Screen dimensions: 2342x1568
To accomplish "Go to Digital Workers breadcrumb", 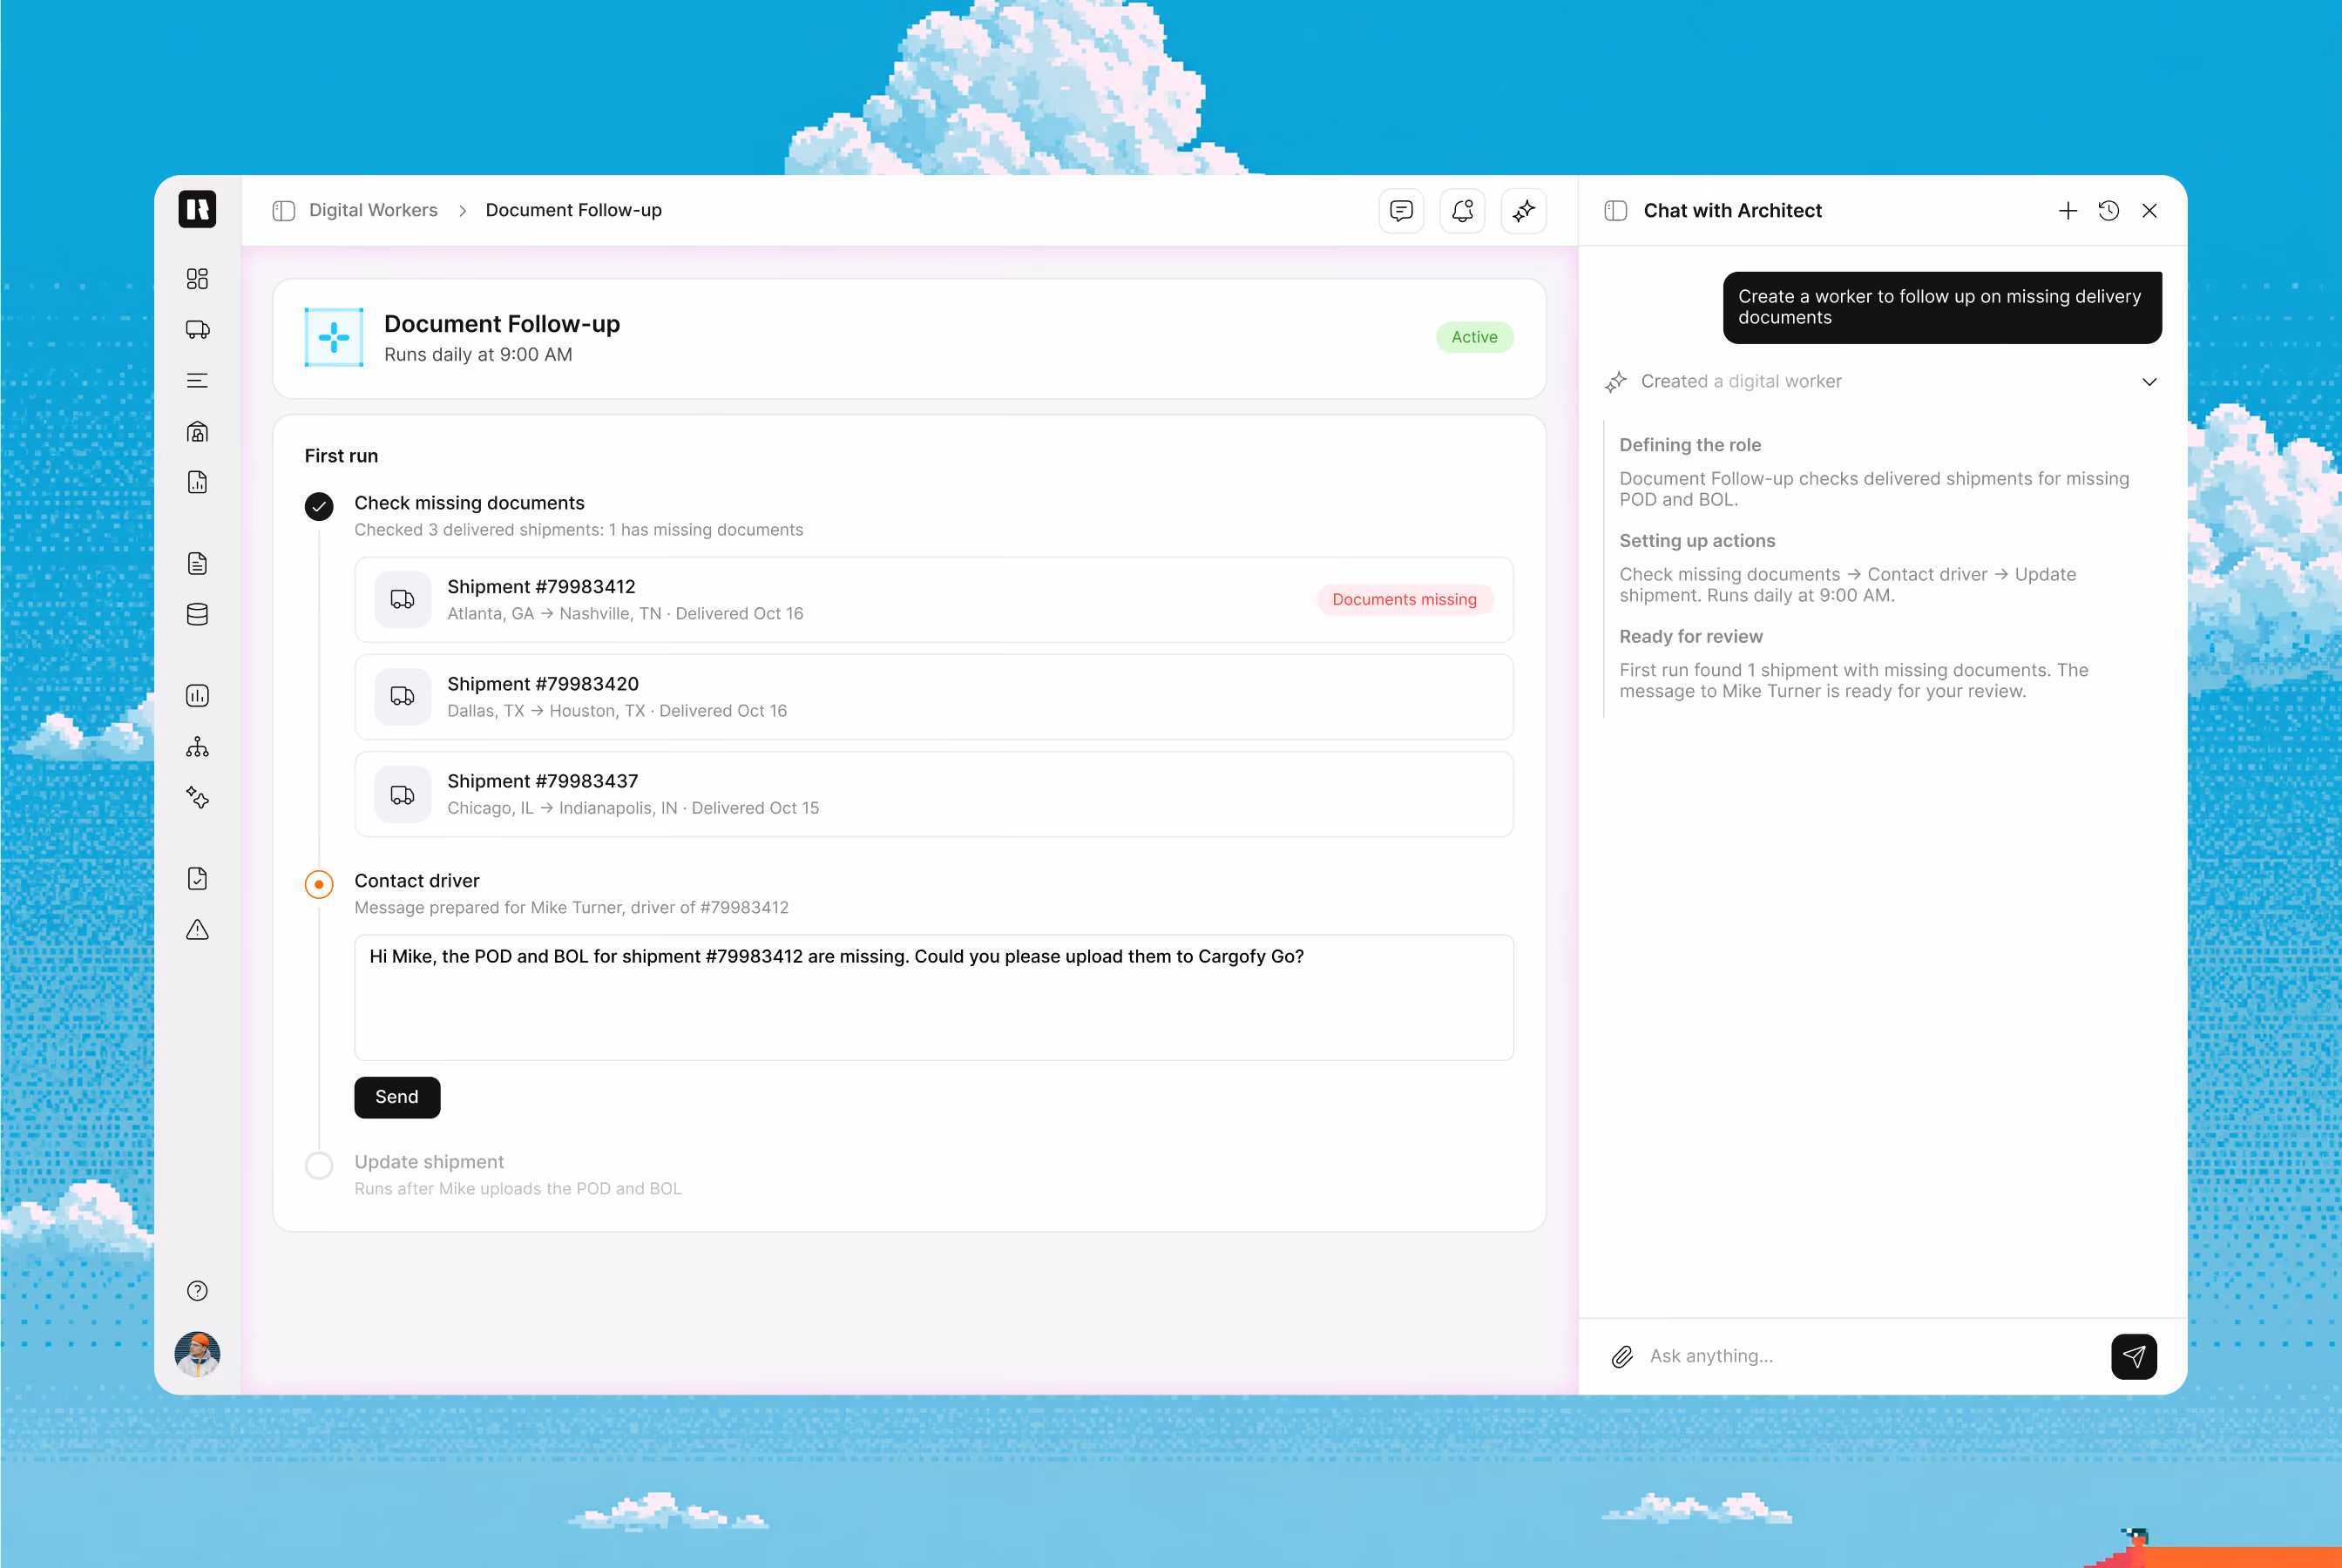I will coord(373,211).
